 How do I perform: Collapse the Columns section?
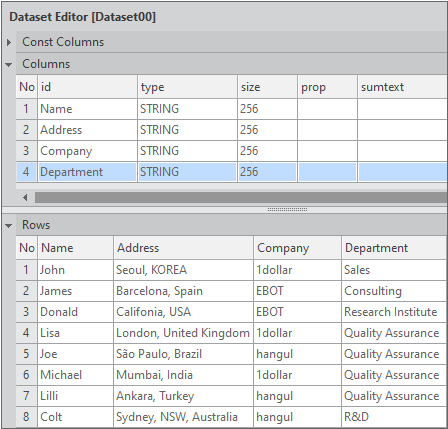9,64
